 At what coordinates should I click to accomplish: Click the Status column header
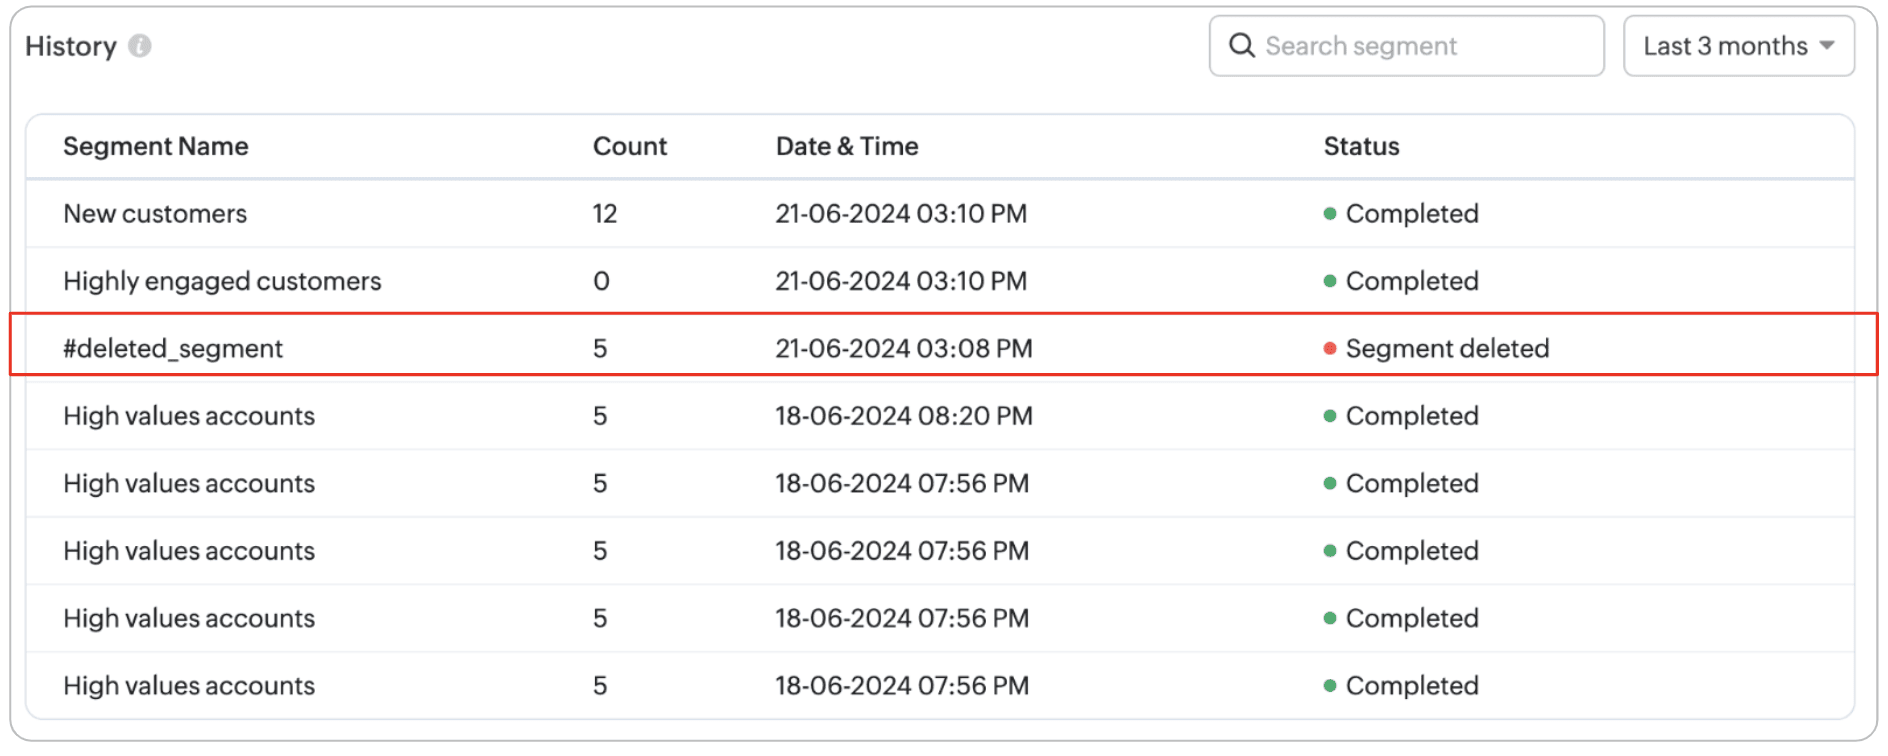[x=1361, y=147]
